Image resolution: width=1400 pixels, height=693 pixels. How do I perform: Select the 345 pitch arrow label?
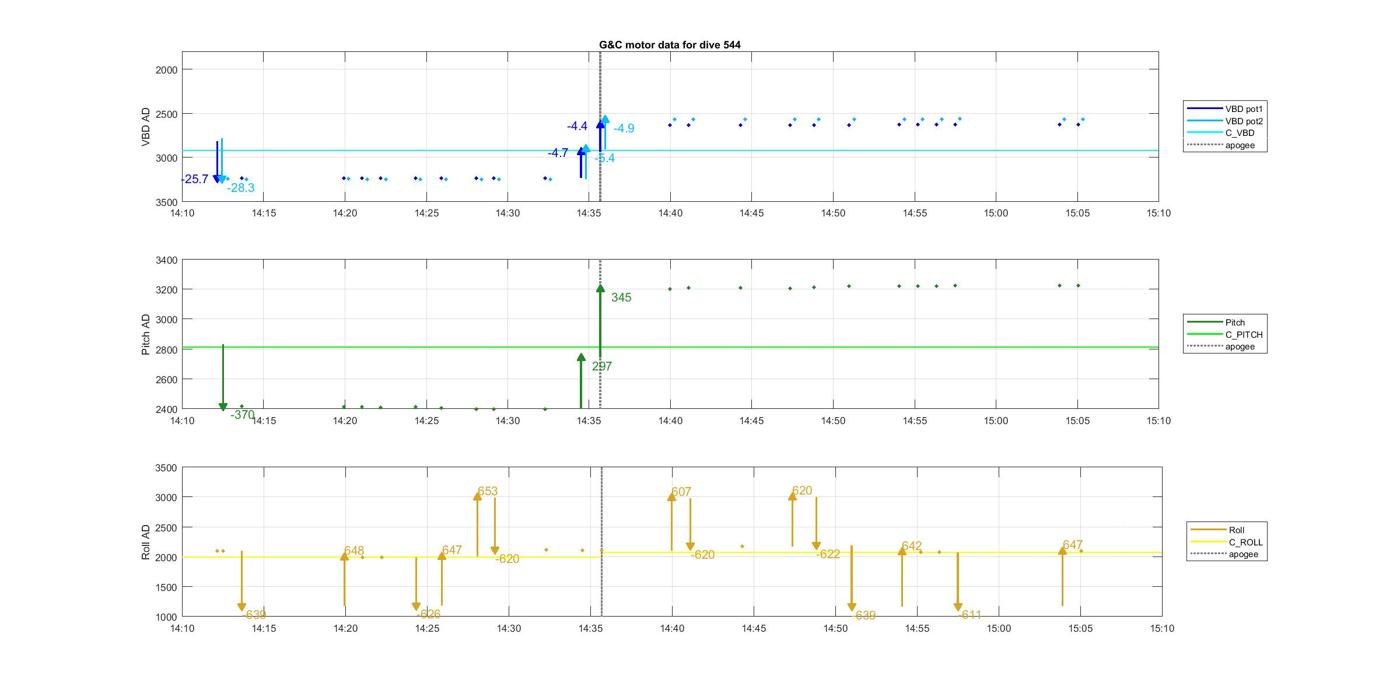[x=621, y=298]
